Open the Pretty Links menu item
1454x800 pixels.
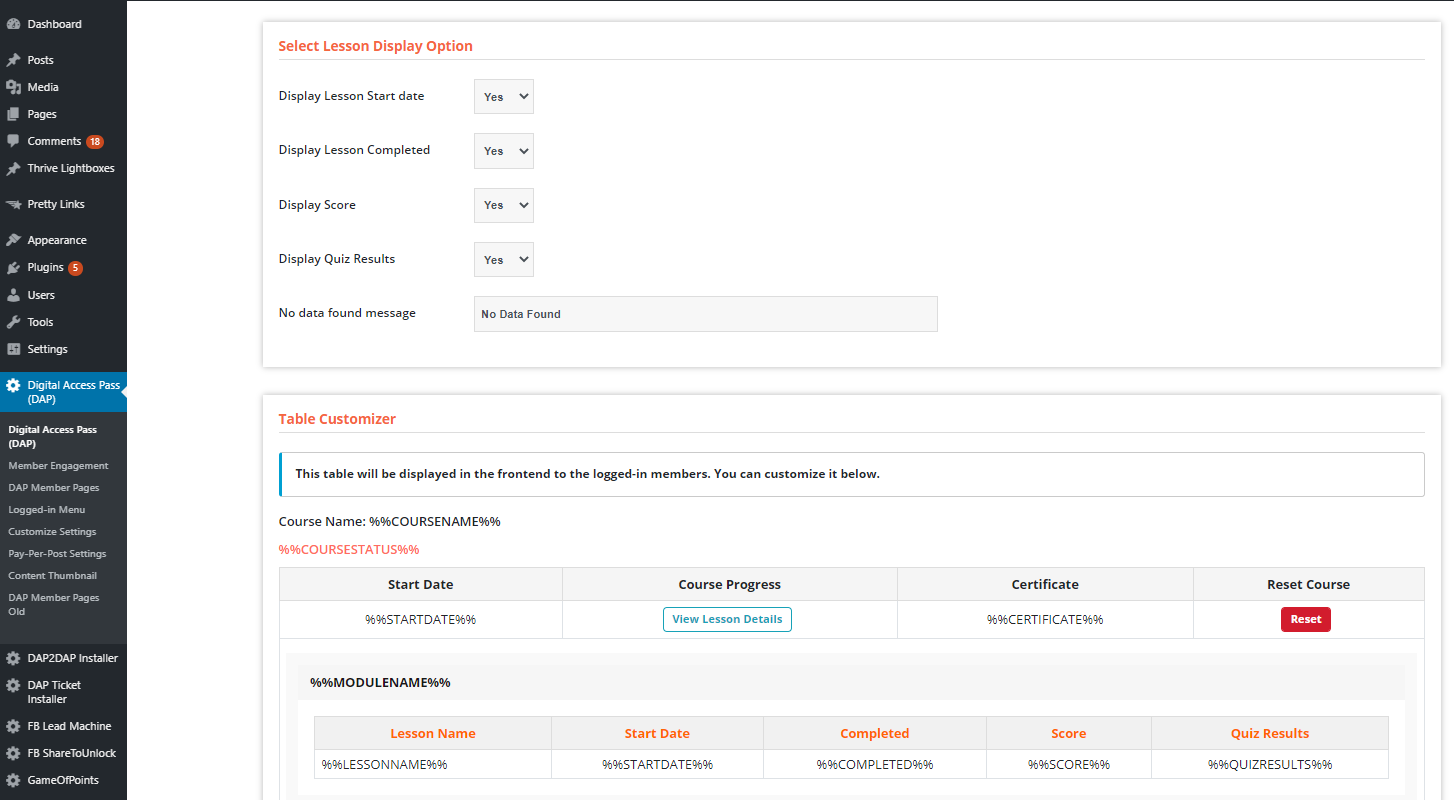[x=56, y=204]
